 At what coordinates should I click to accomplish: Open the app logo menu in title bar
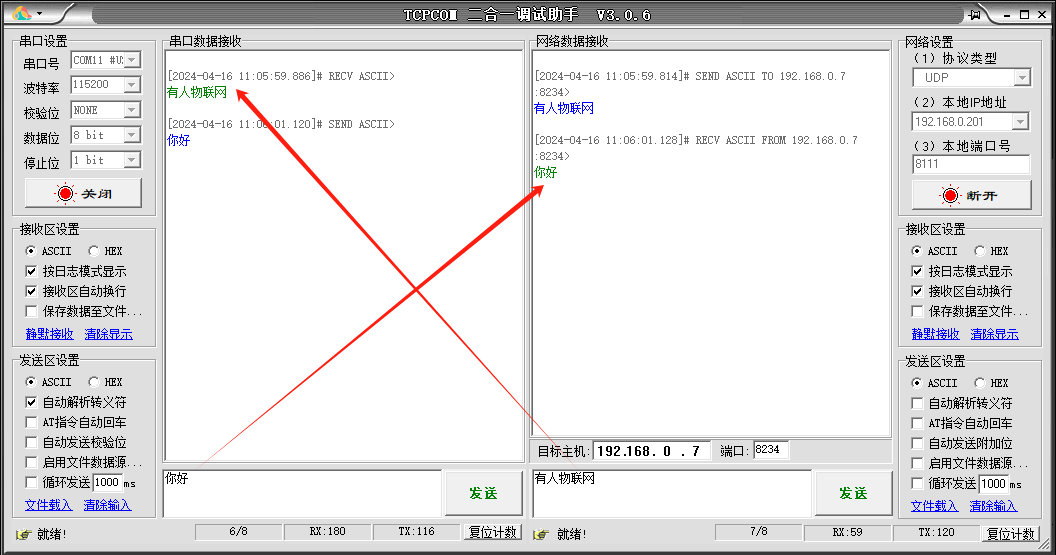tap(28, 13)
